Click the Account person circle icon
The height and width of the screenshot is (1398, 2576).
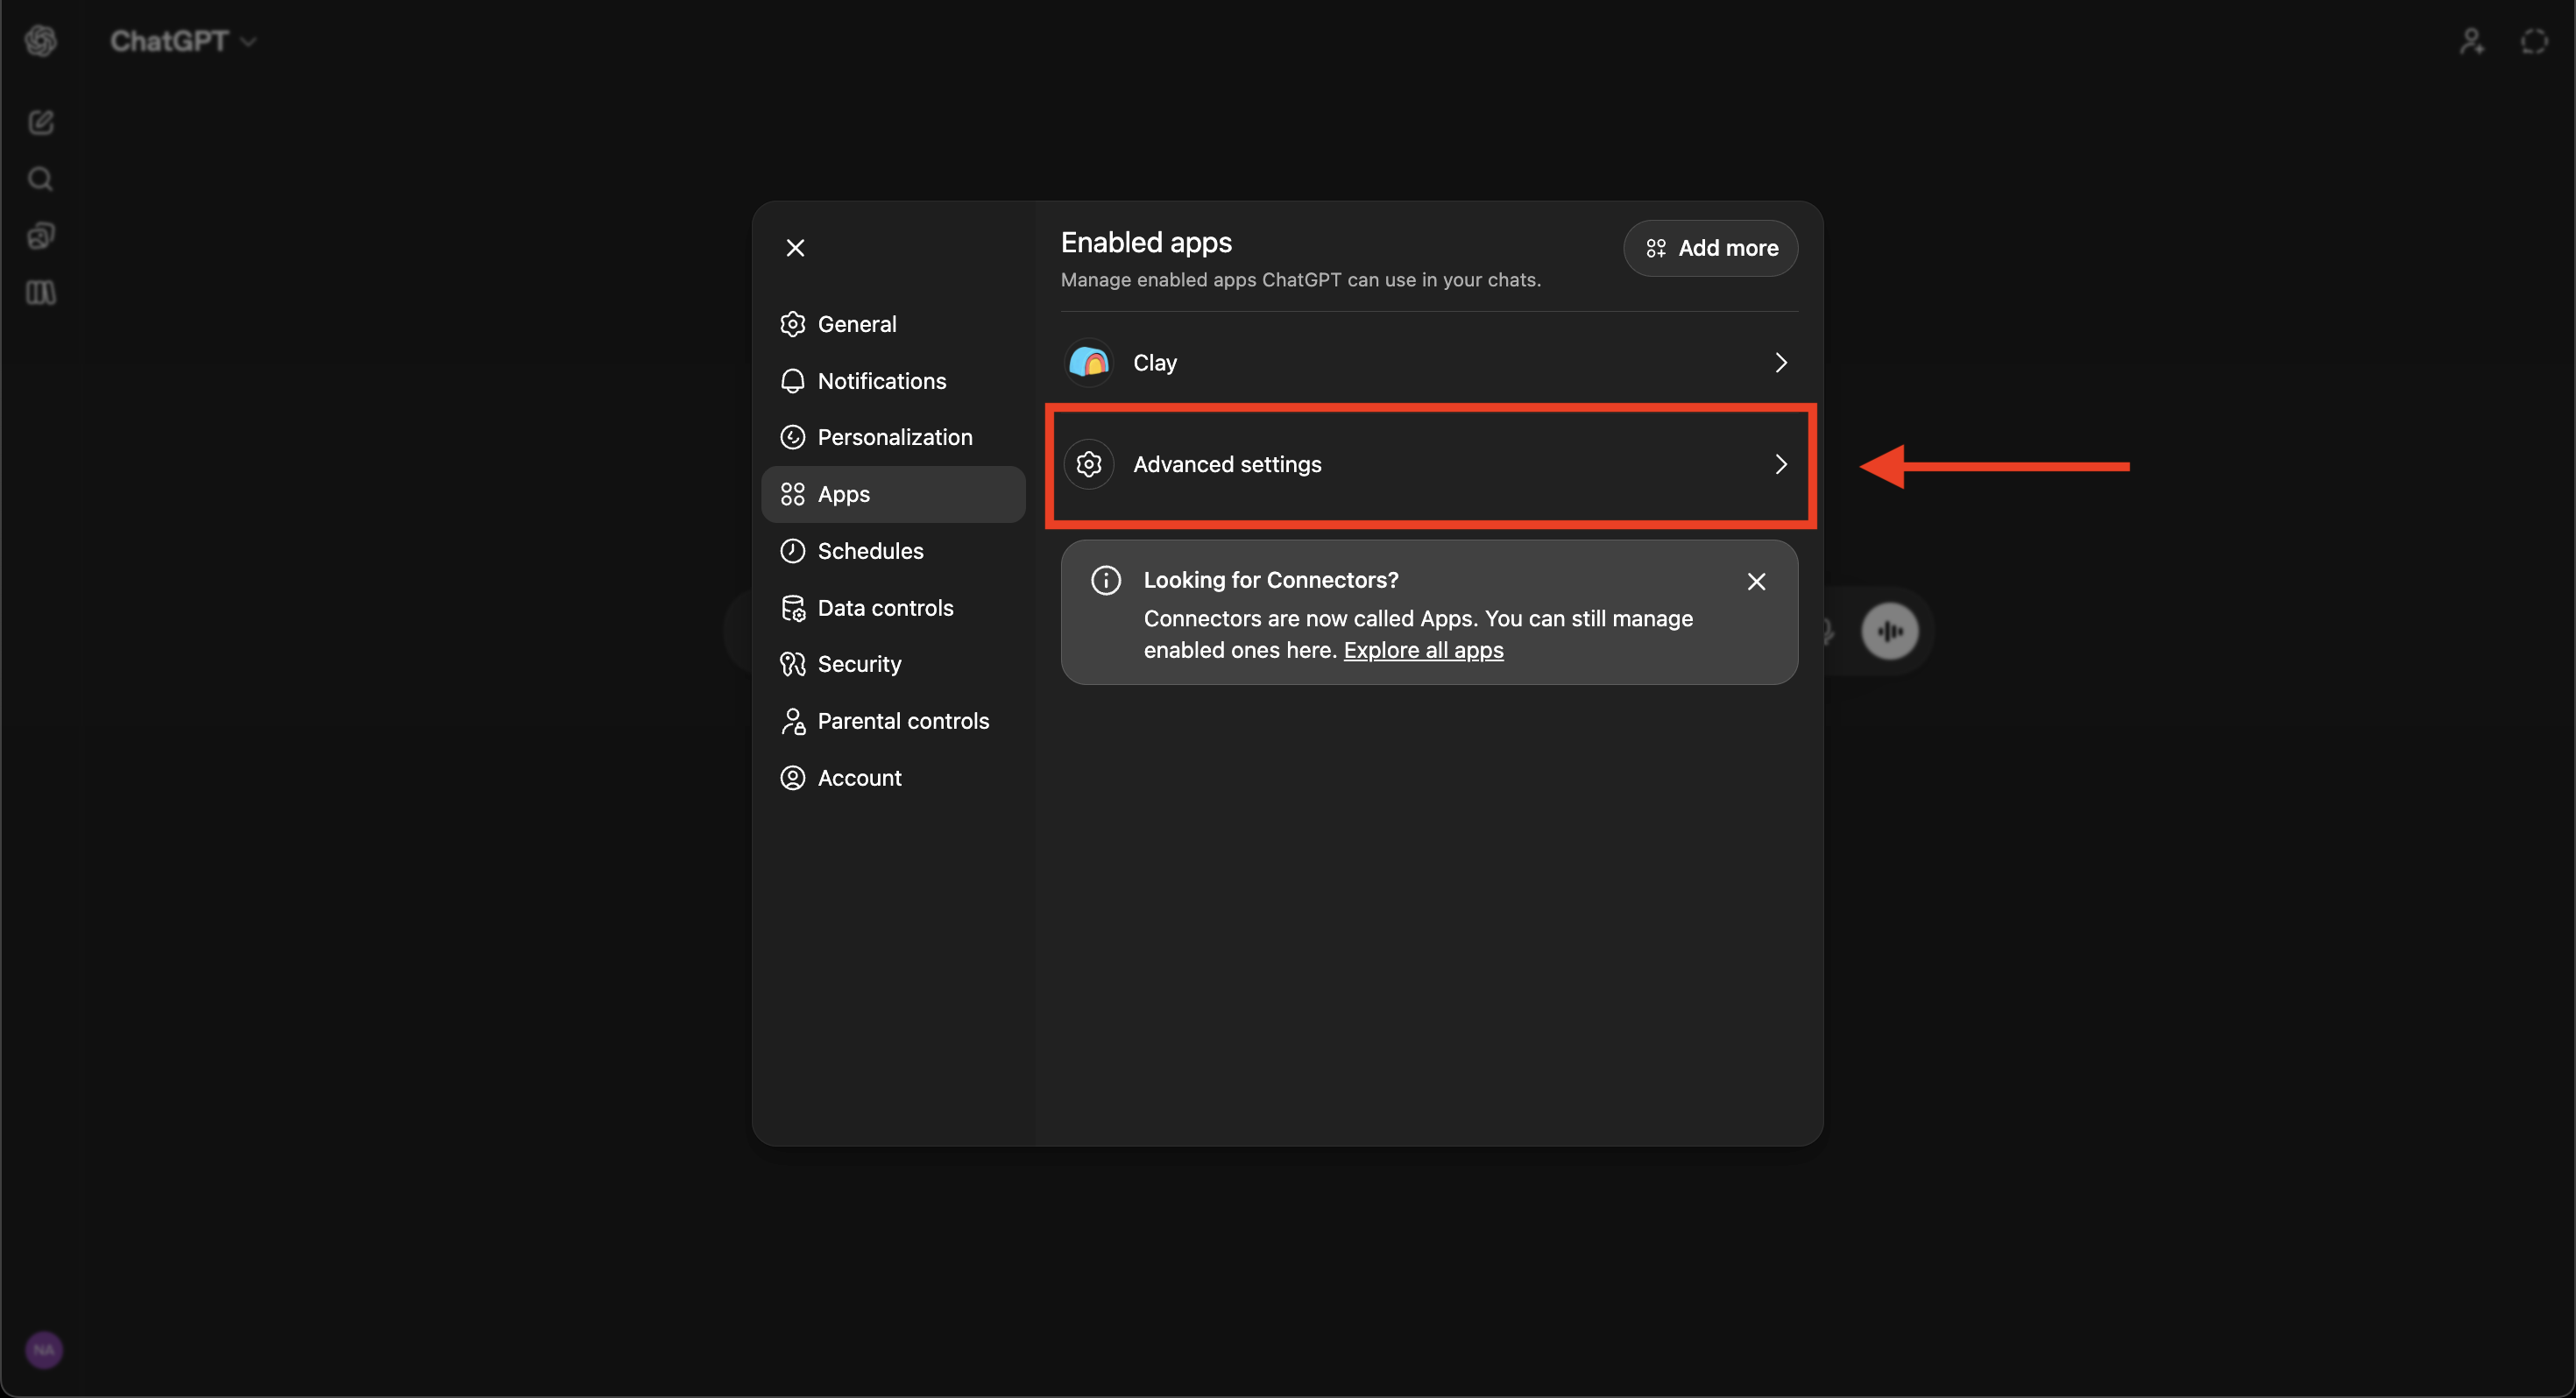pyautogui.click(x=793, y=778)
